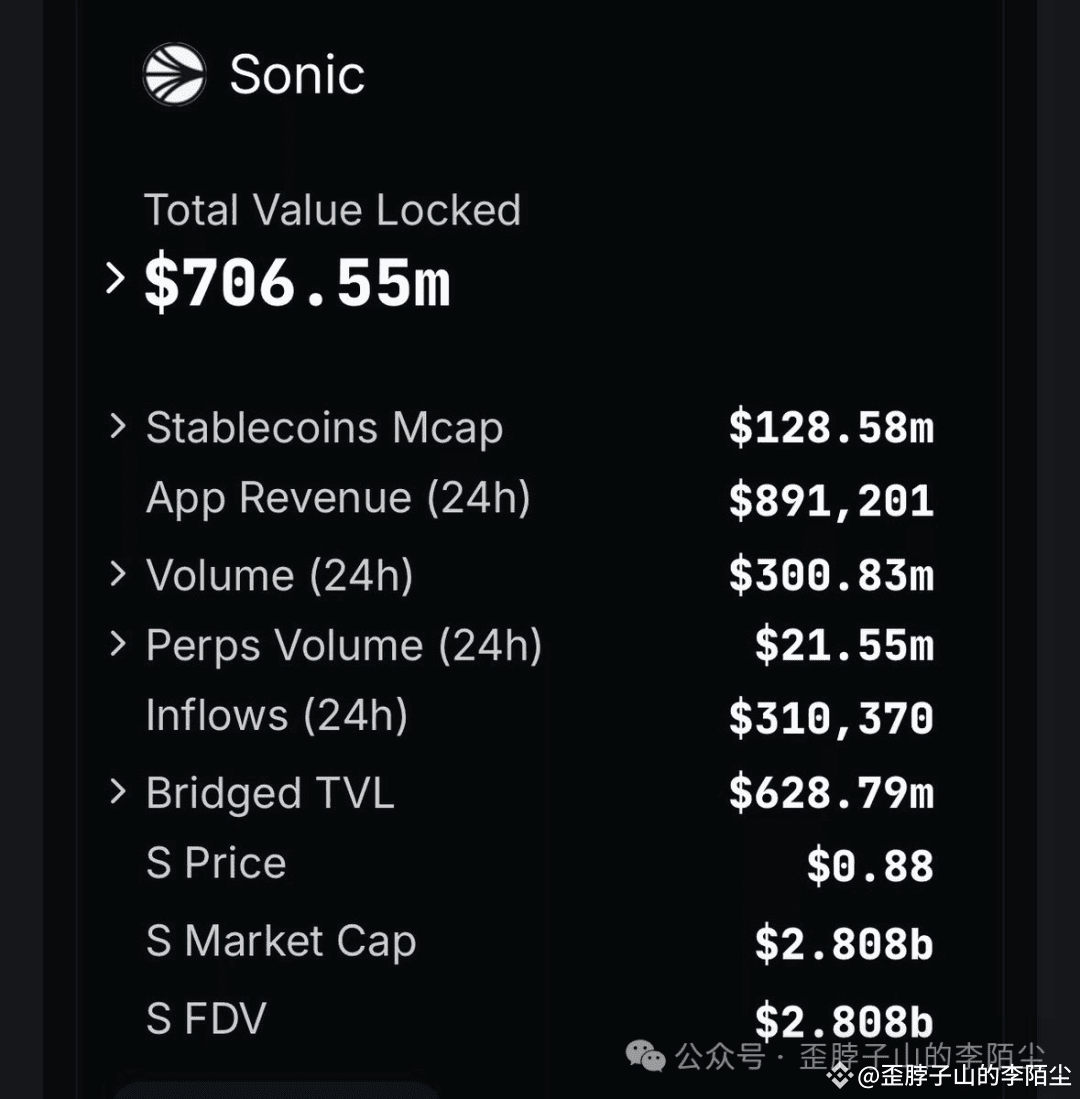Screen dimensions: 1080x1099
Task: Click the Inflows (24h) label
Action: (277, 716)
